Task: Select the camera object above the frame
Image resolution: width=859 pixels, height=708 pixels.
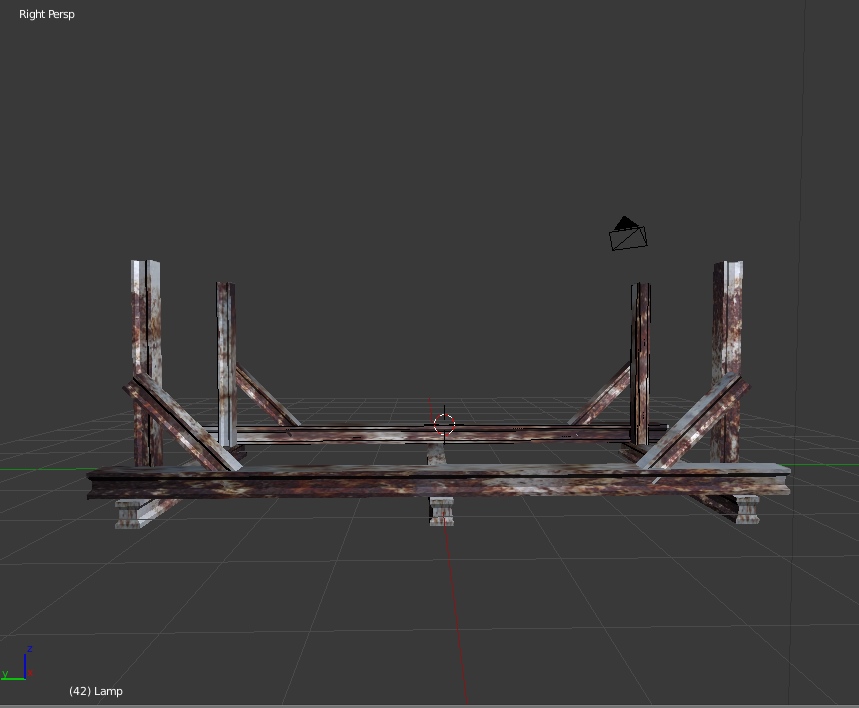Action: click(x=627, y=235)
